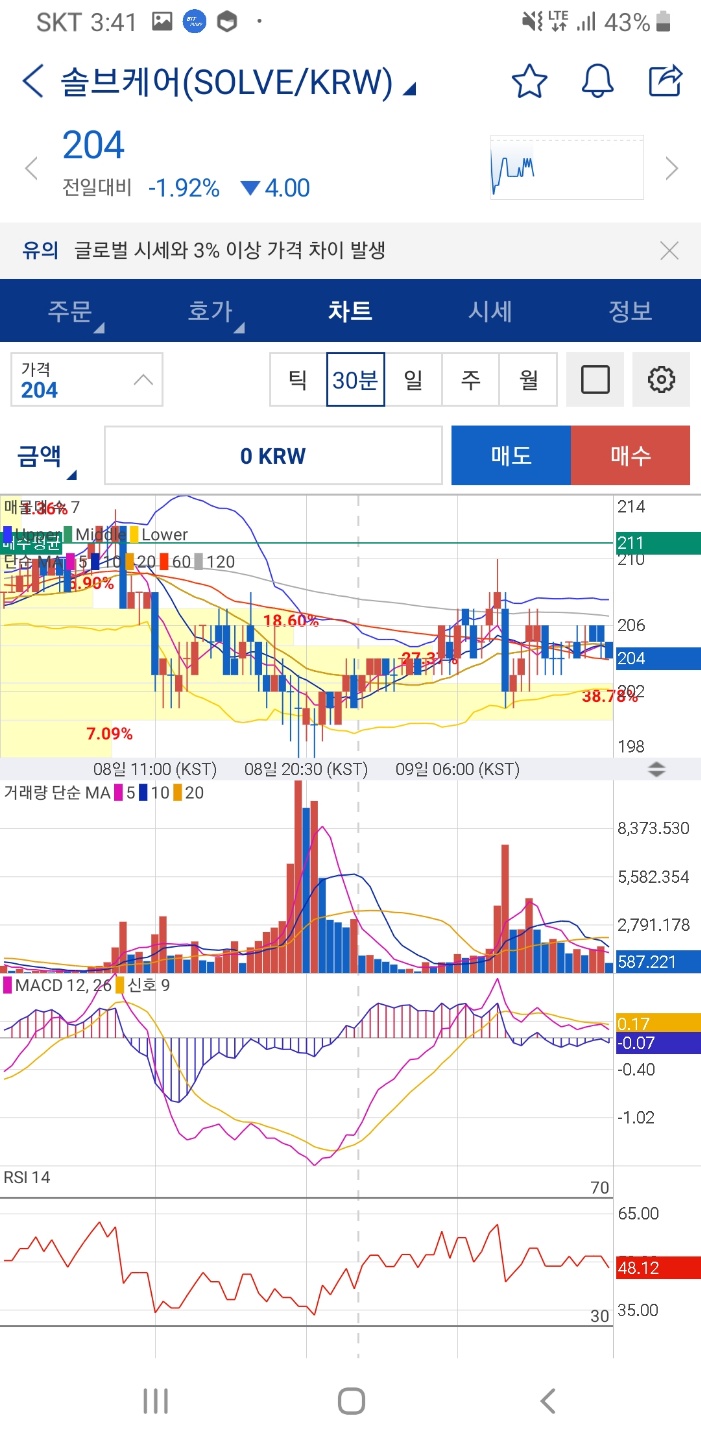Dismiss the 유의 notice with X
The width and height of the screenshot is (701, 1440).
(x=670, y=250)
